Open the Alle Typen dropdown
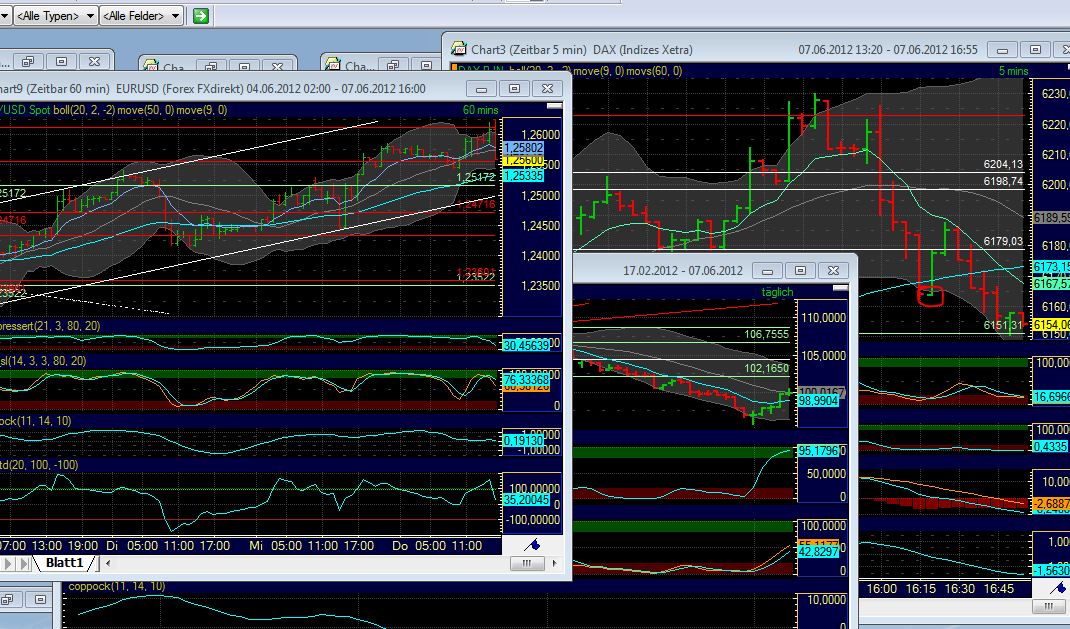Screen dimensions: 1070x629 [x=55, y=15]
